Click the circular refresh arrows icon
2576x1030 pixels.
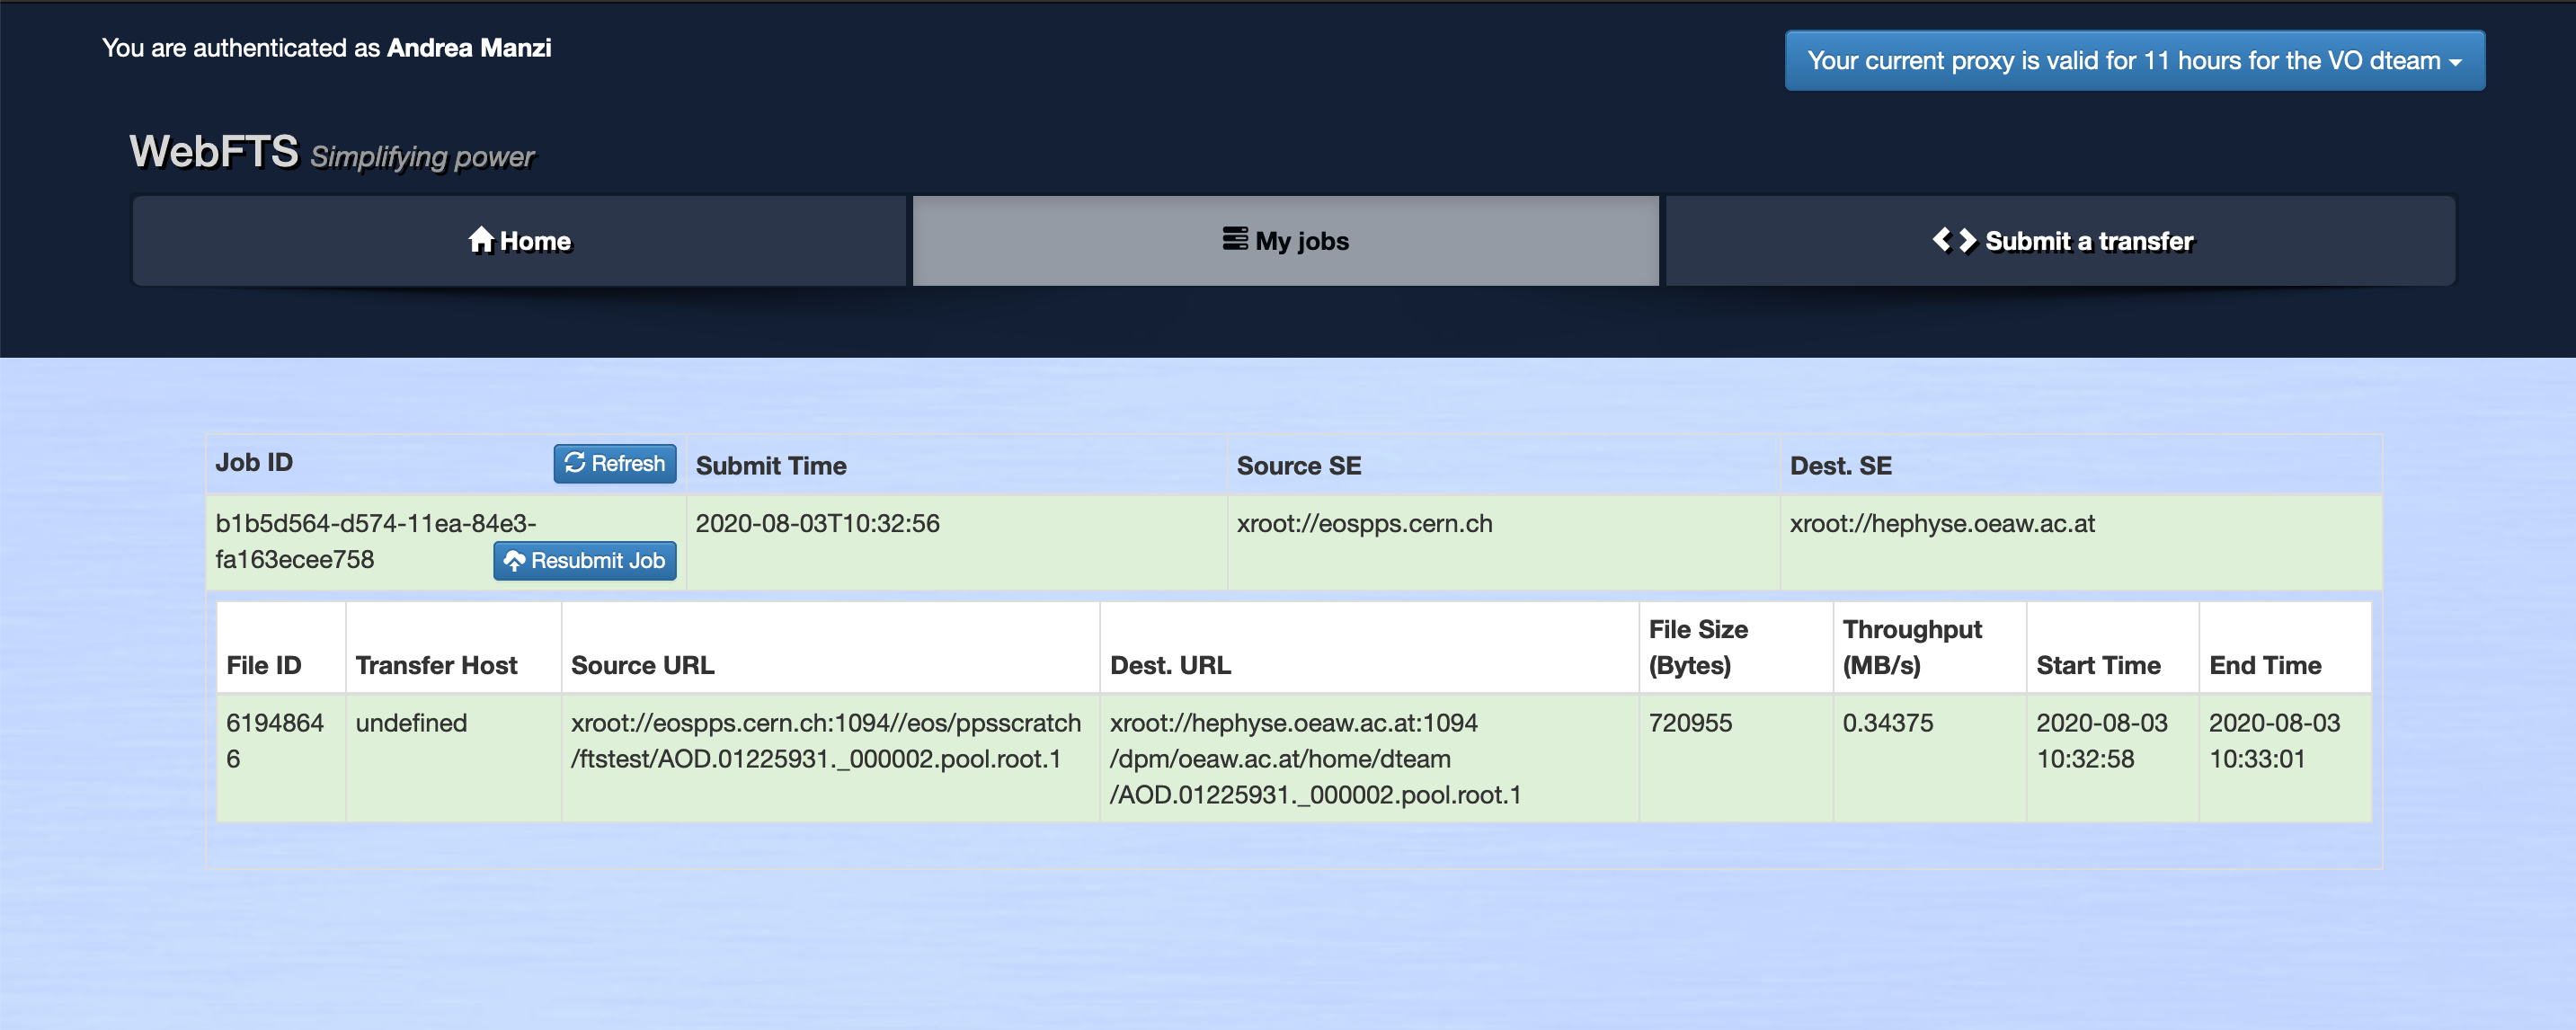pyautogui.click(x=575, y=463)
